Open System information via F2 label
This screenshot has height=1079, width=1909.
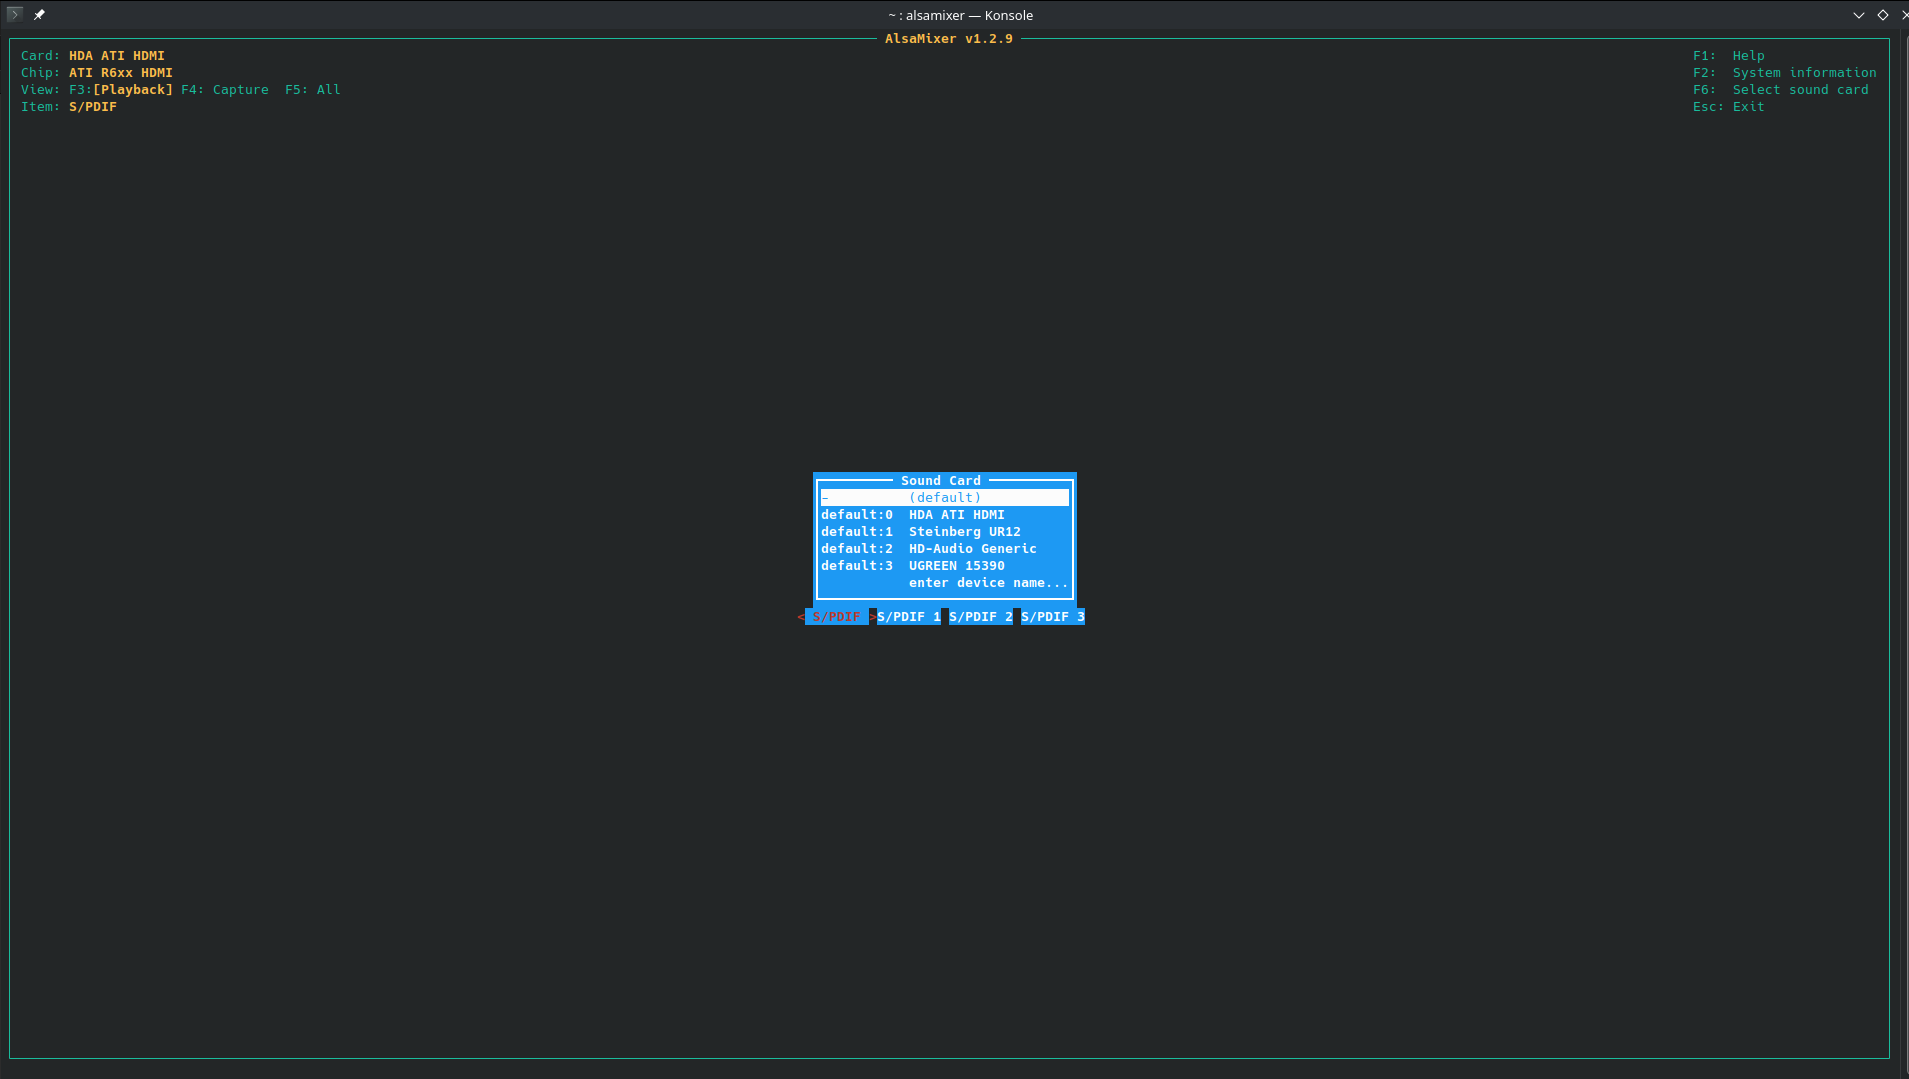tap(1804, 73)
